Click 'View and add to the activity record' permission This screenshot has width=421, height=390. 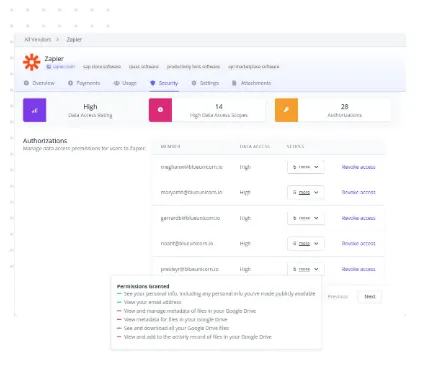tap(198, 337)
